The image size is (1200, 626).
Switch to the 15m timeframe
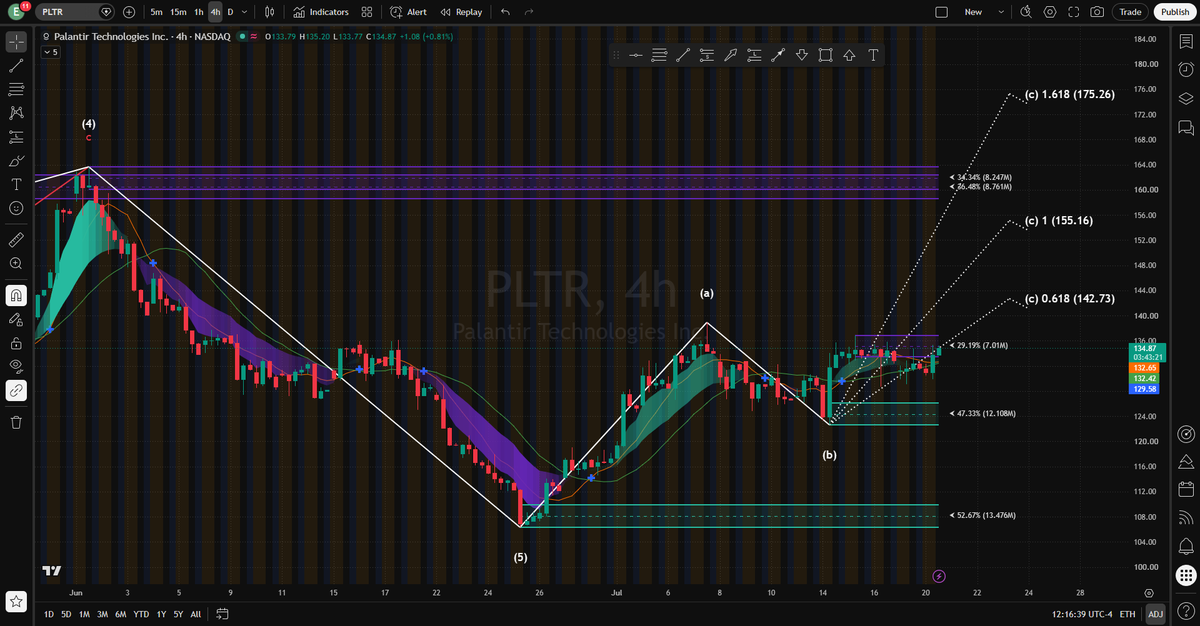coord(178,12)
